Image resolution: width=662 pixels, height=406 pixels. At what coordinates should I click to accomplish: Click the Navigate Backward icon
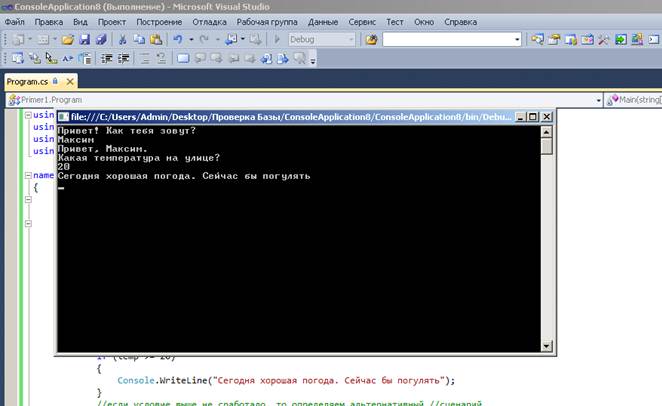(x=231, y=40)
